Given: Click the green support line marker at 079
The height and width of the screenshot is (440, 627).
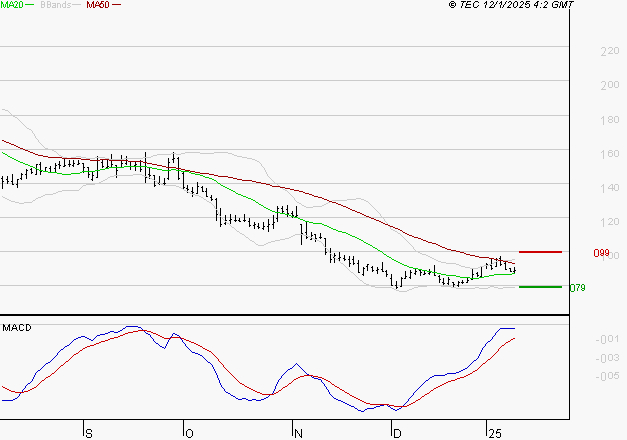Looking at the screenshot, I should pyautogui.click(x=540, y=287).
